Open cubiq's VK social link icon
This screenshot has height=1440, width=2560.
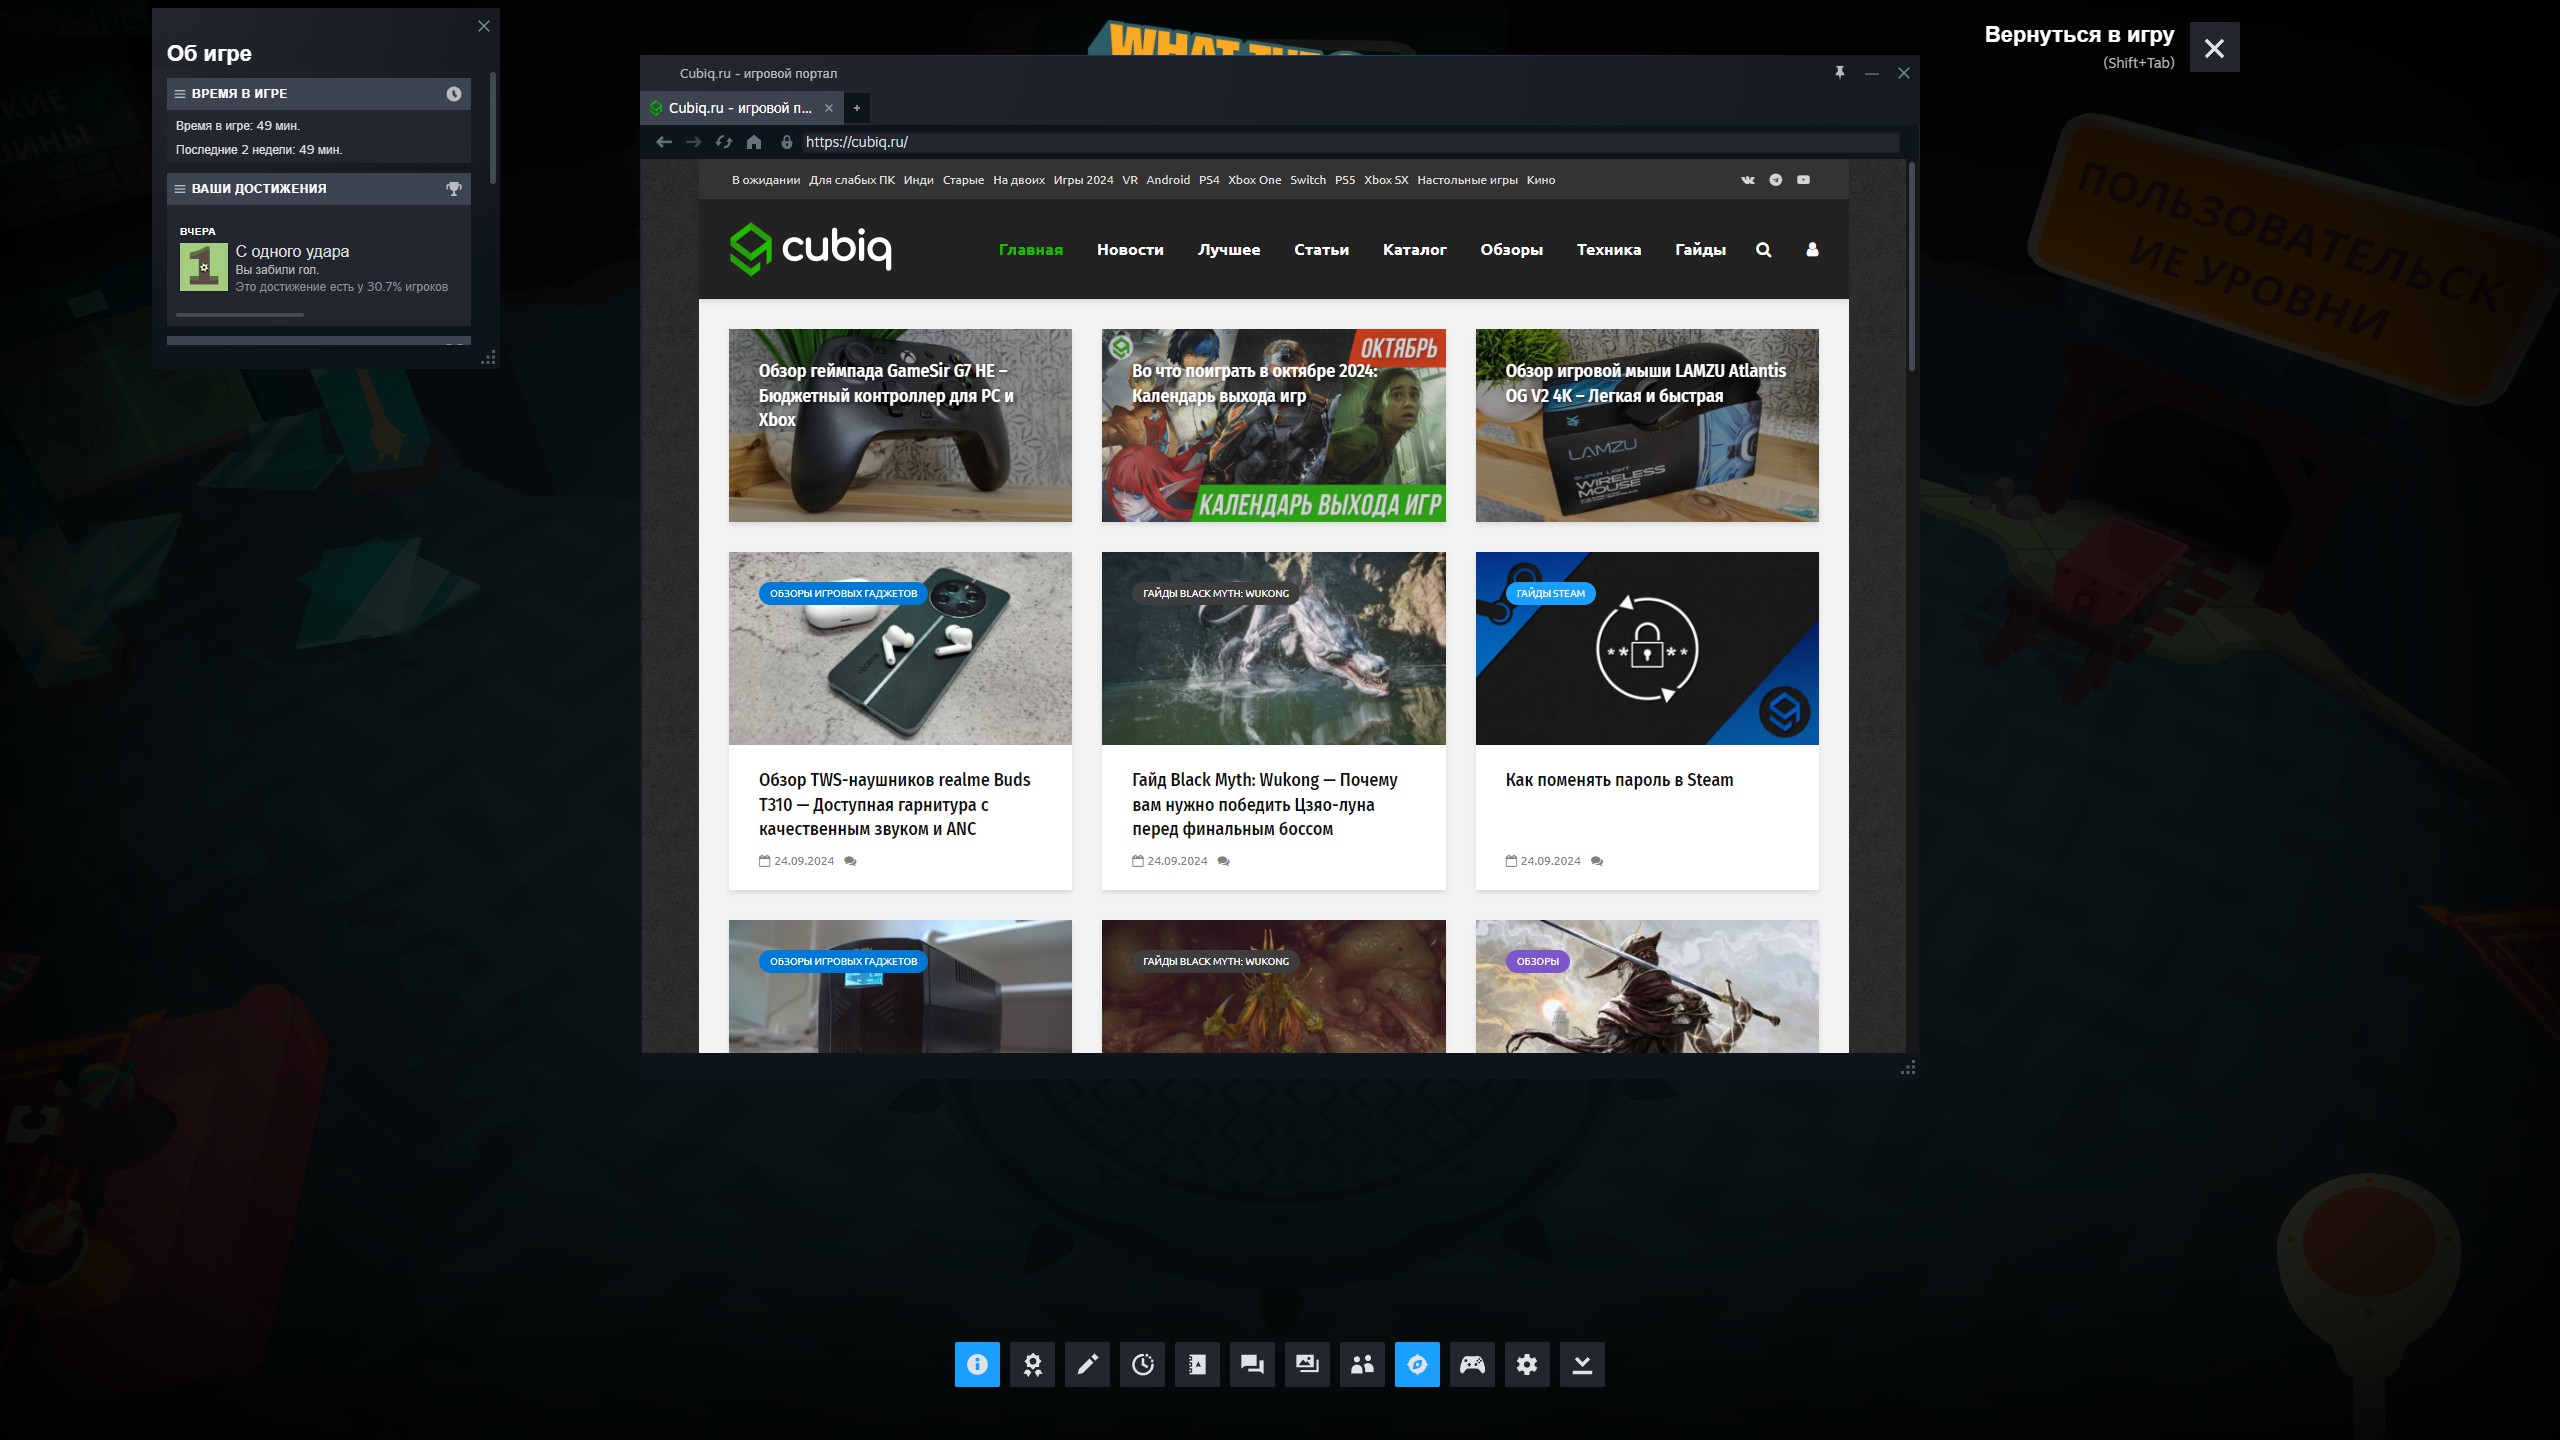[x=1748, y=180]
